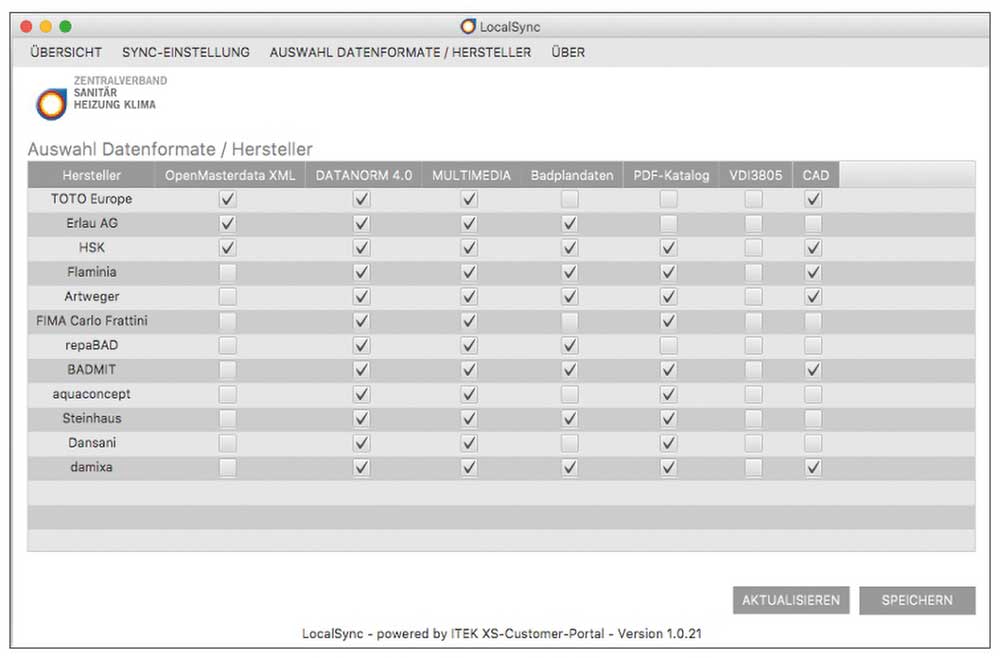Select the HSK manufacturer name
Image resolution: width=1000 pixels, height=658 pixels.
[x=91, y=248]
